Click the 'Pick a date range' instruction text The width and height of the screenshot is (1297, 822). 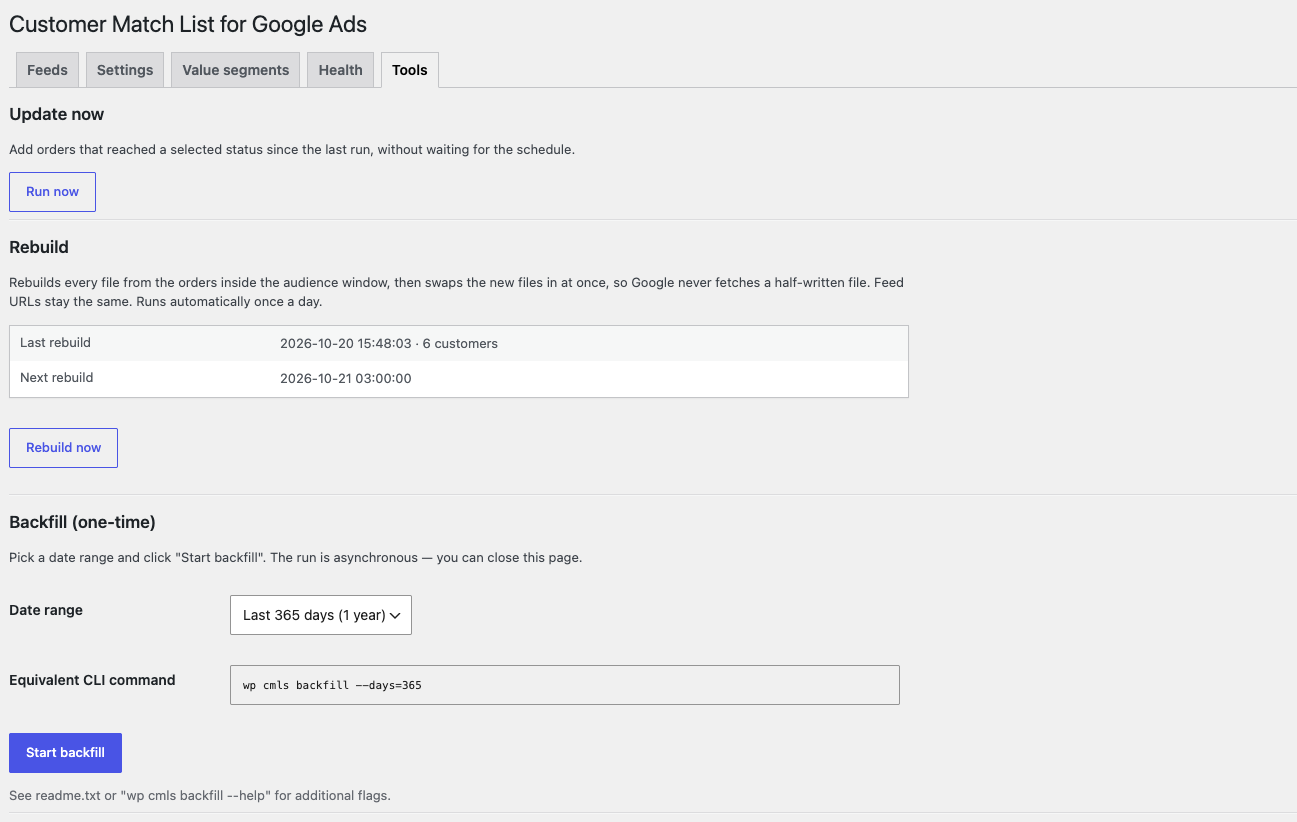(x=296, y=558)
